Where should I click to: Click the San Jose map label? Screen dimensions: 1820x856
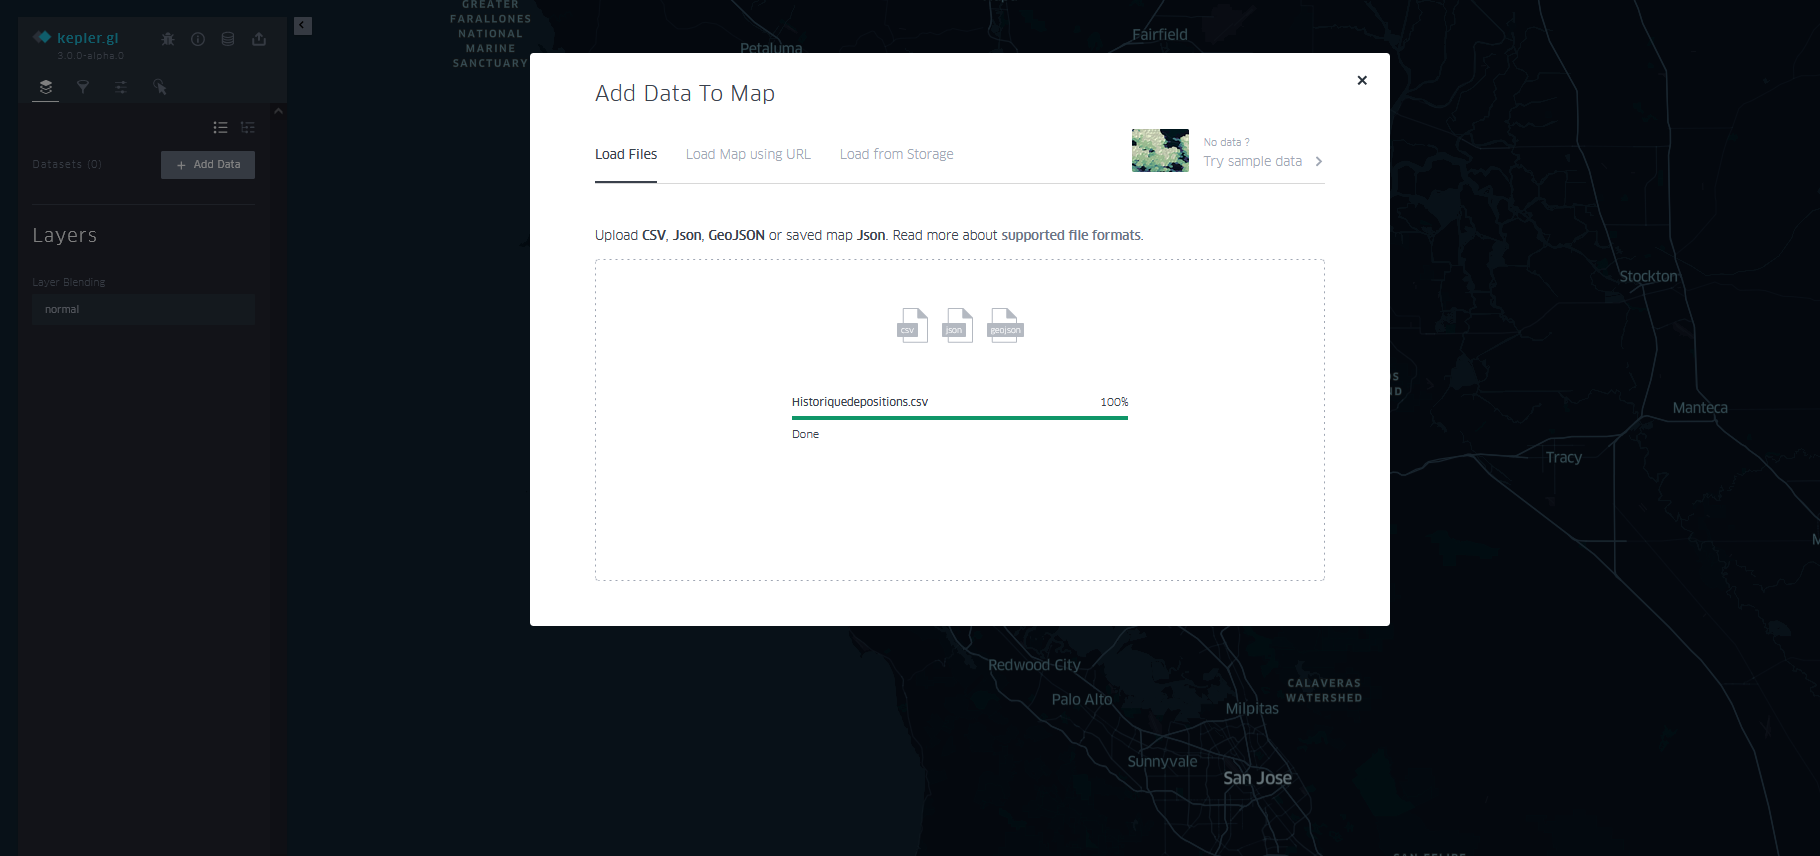[1257, 778]
